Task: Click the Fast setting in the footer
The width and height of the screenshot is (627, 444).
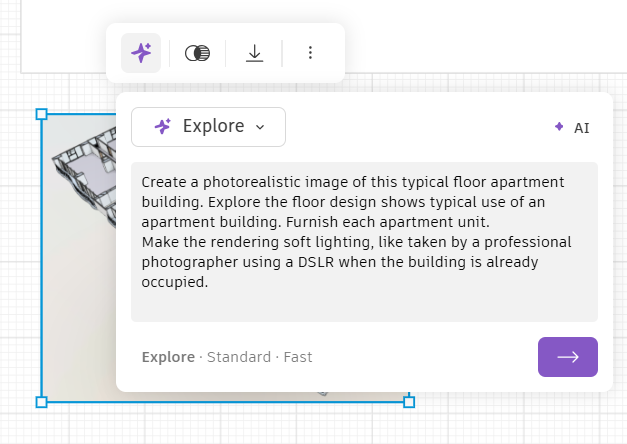Action: click(x=298, y=357)
